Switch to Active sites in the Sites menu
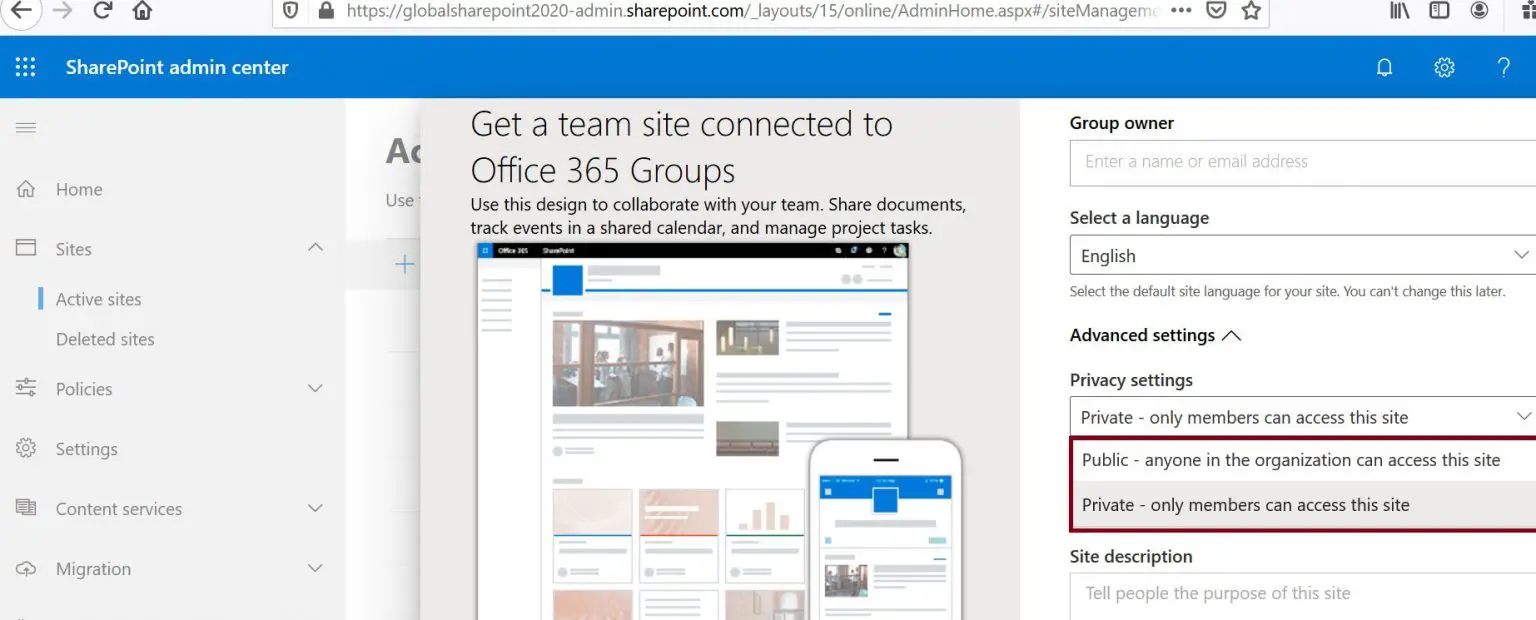This screenshot has width=1536, height=620. [98, 298]
